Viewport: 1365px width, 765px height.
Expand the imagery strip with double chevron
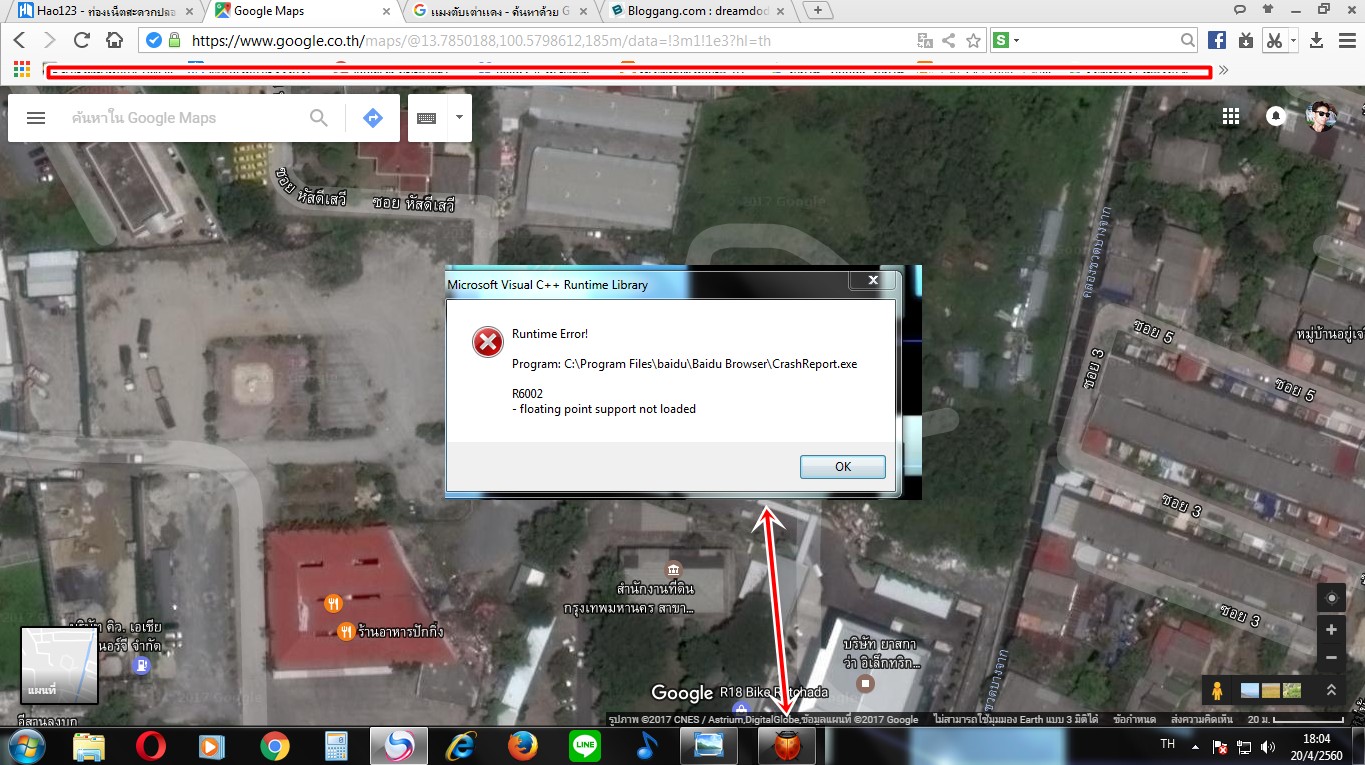click(1331, 690)
